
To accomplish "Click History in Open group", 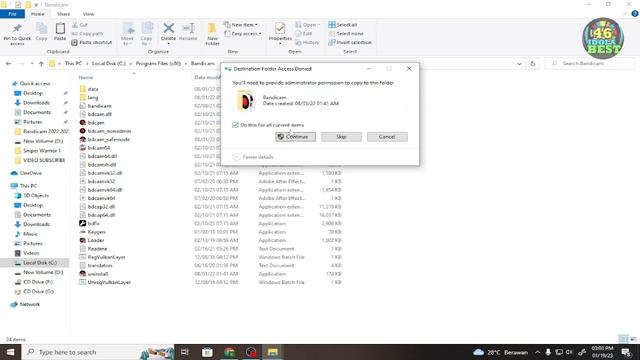I will 307,42.
